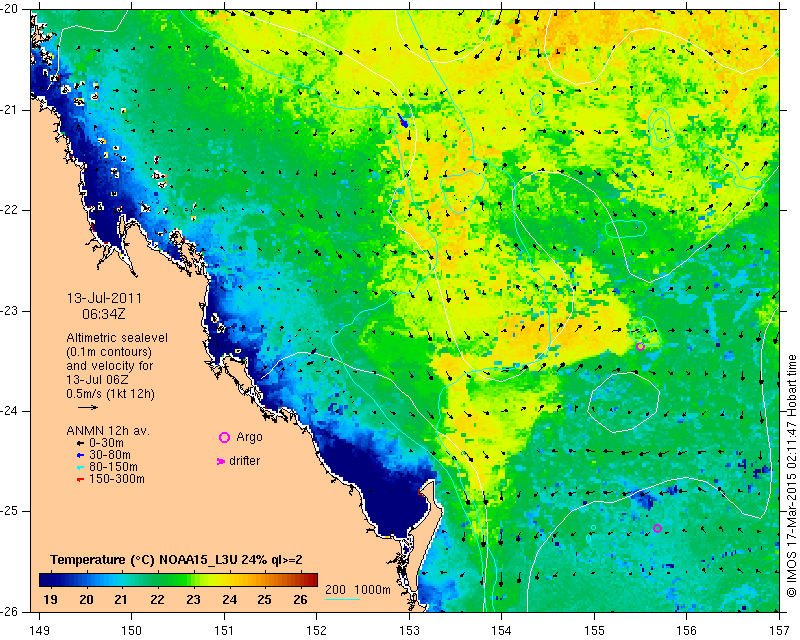Click the longitude axis label '157'
The width and height of the screenshot is (800, 640).
point(779,631)
